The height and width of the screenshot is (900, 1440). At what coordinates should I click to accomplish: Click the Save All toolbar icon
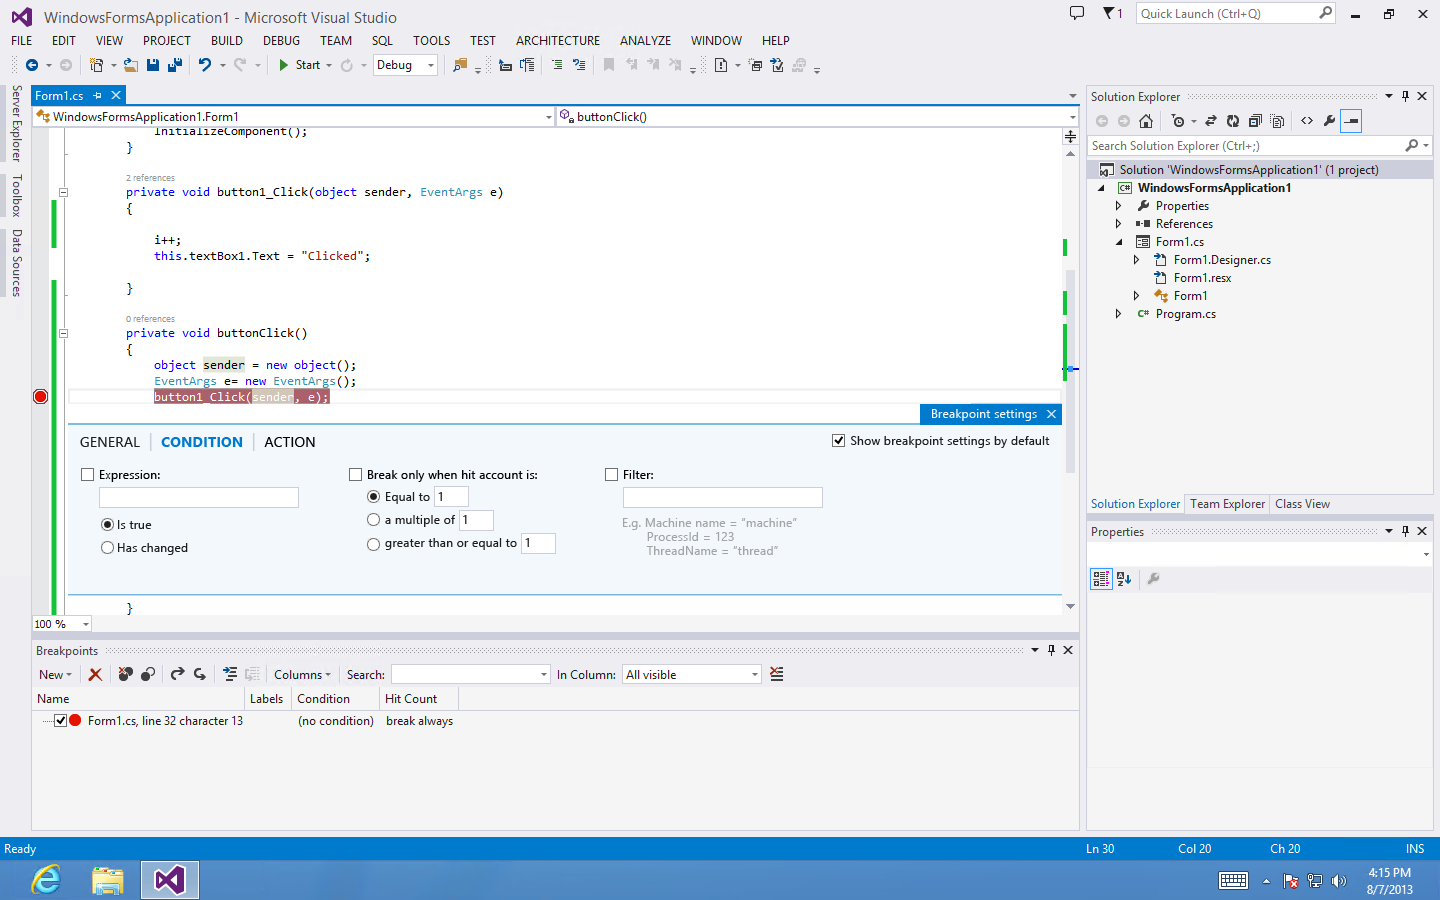175,65
